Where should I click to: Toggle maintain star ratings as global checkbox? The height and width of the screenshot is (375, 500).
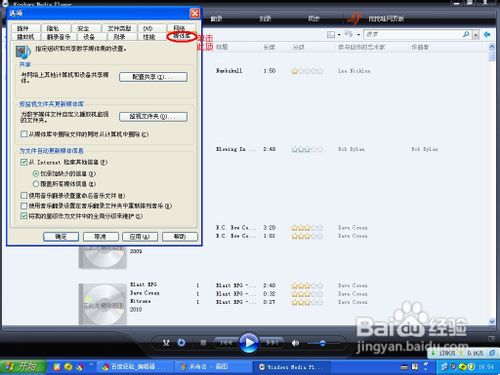point(24,216)
